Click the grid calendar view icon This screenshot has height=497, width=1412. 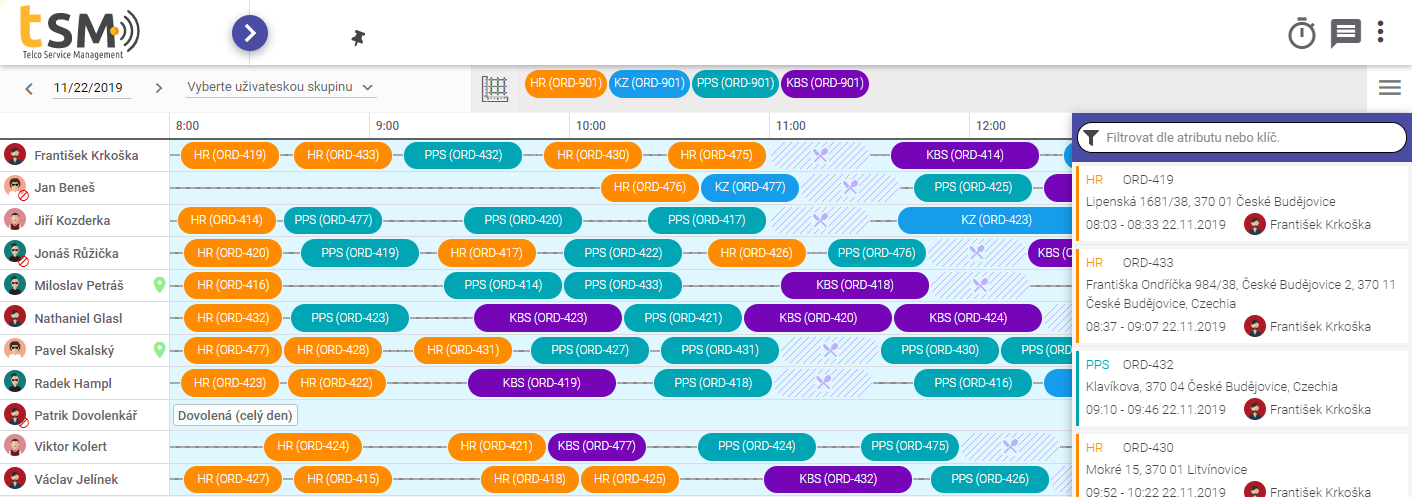(x=495, y=88)
